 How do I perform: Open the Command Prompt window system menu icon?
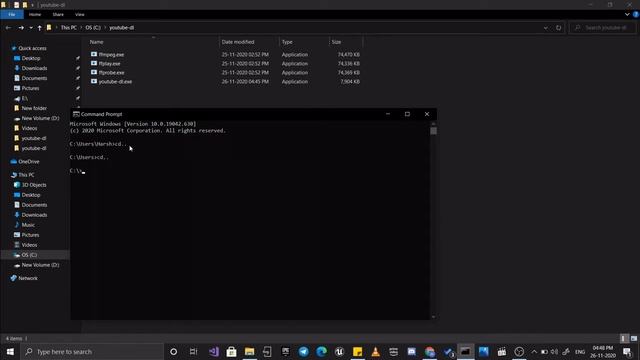(x=76, y=114)
